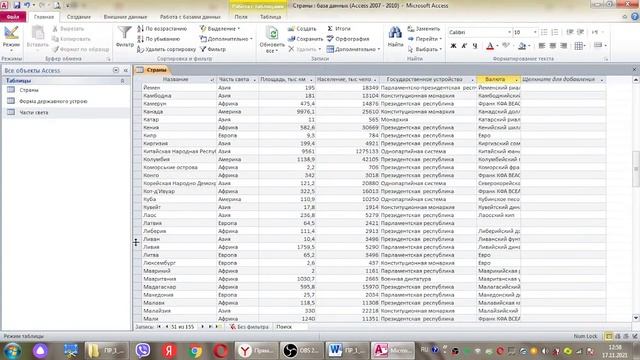Open Viber from the taskbar

click(x=142, y=351)
